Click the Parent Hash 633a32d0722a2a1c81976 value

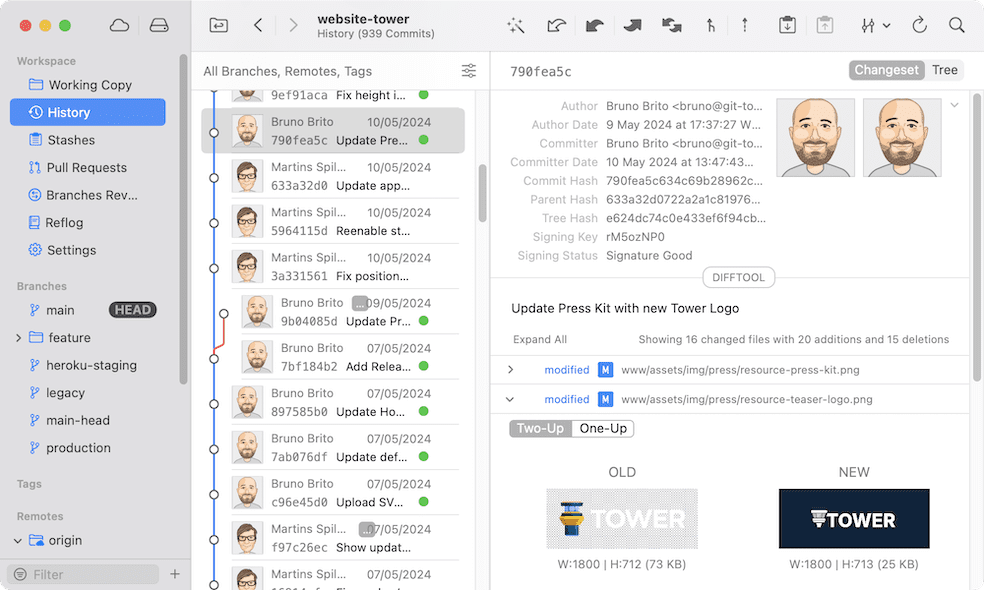click(683, 200)
